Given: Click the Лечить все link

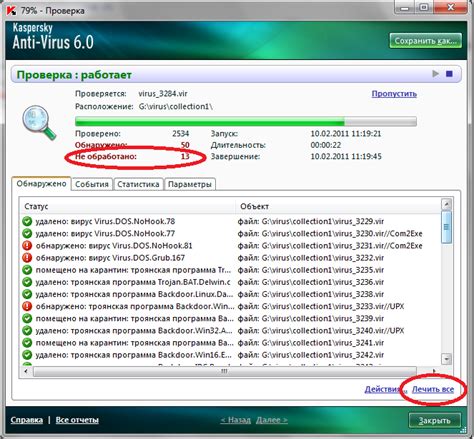Looking at the screenshot, I should 433,389.
